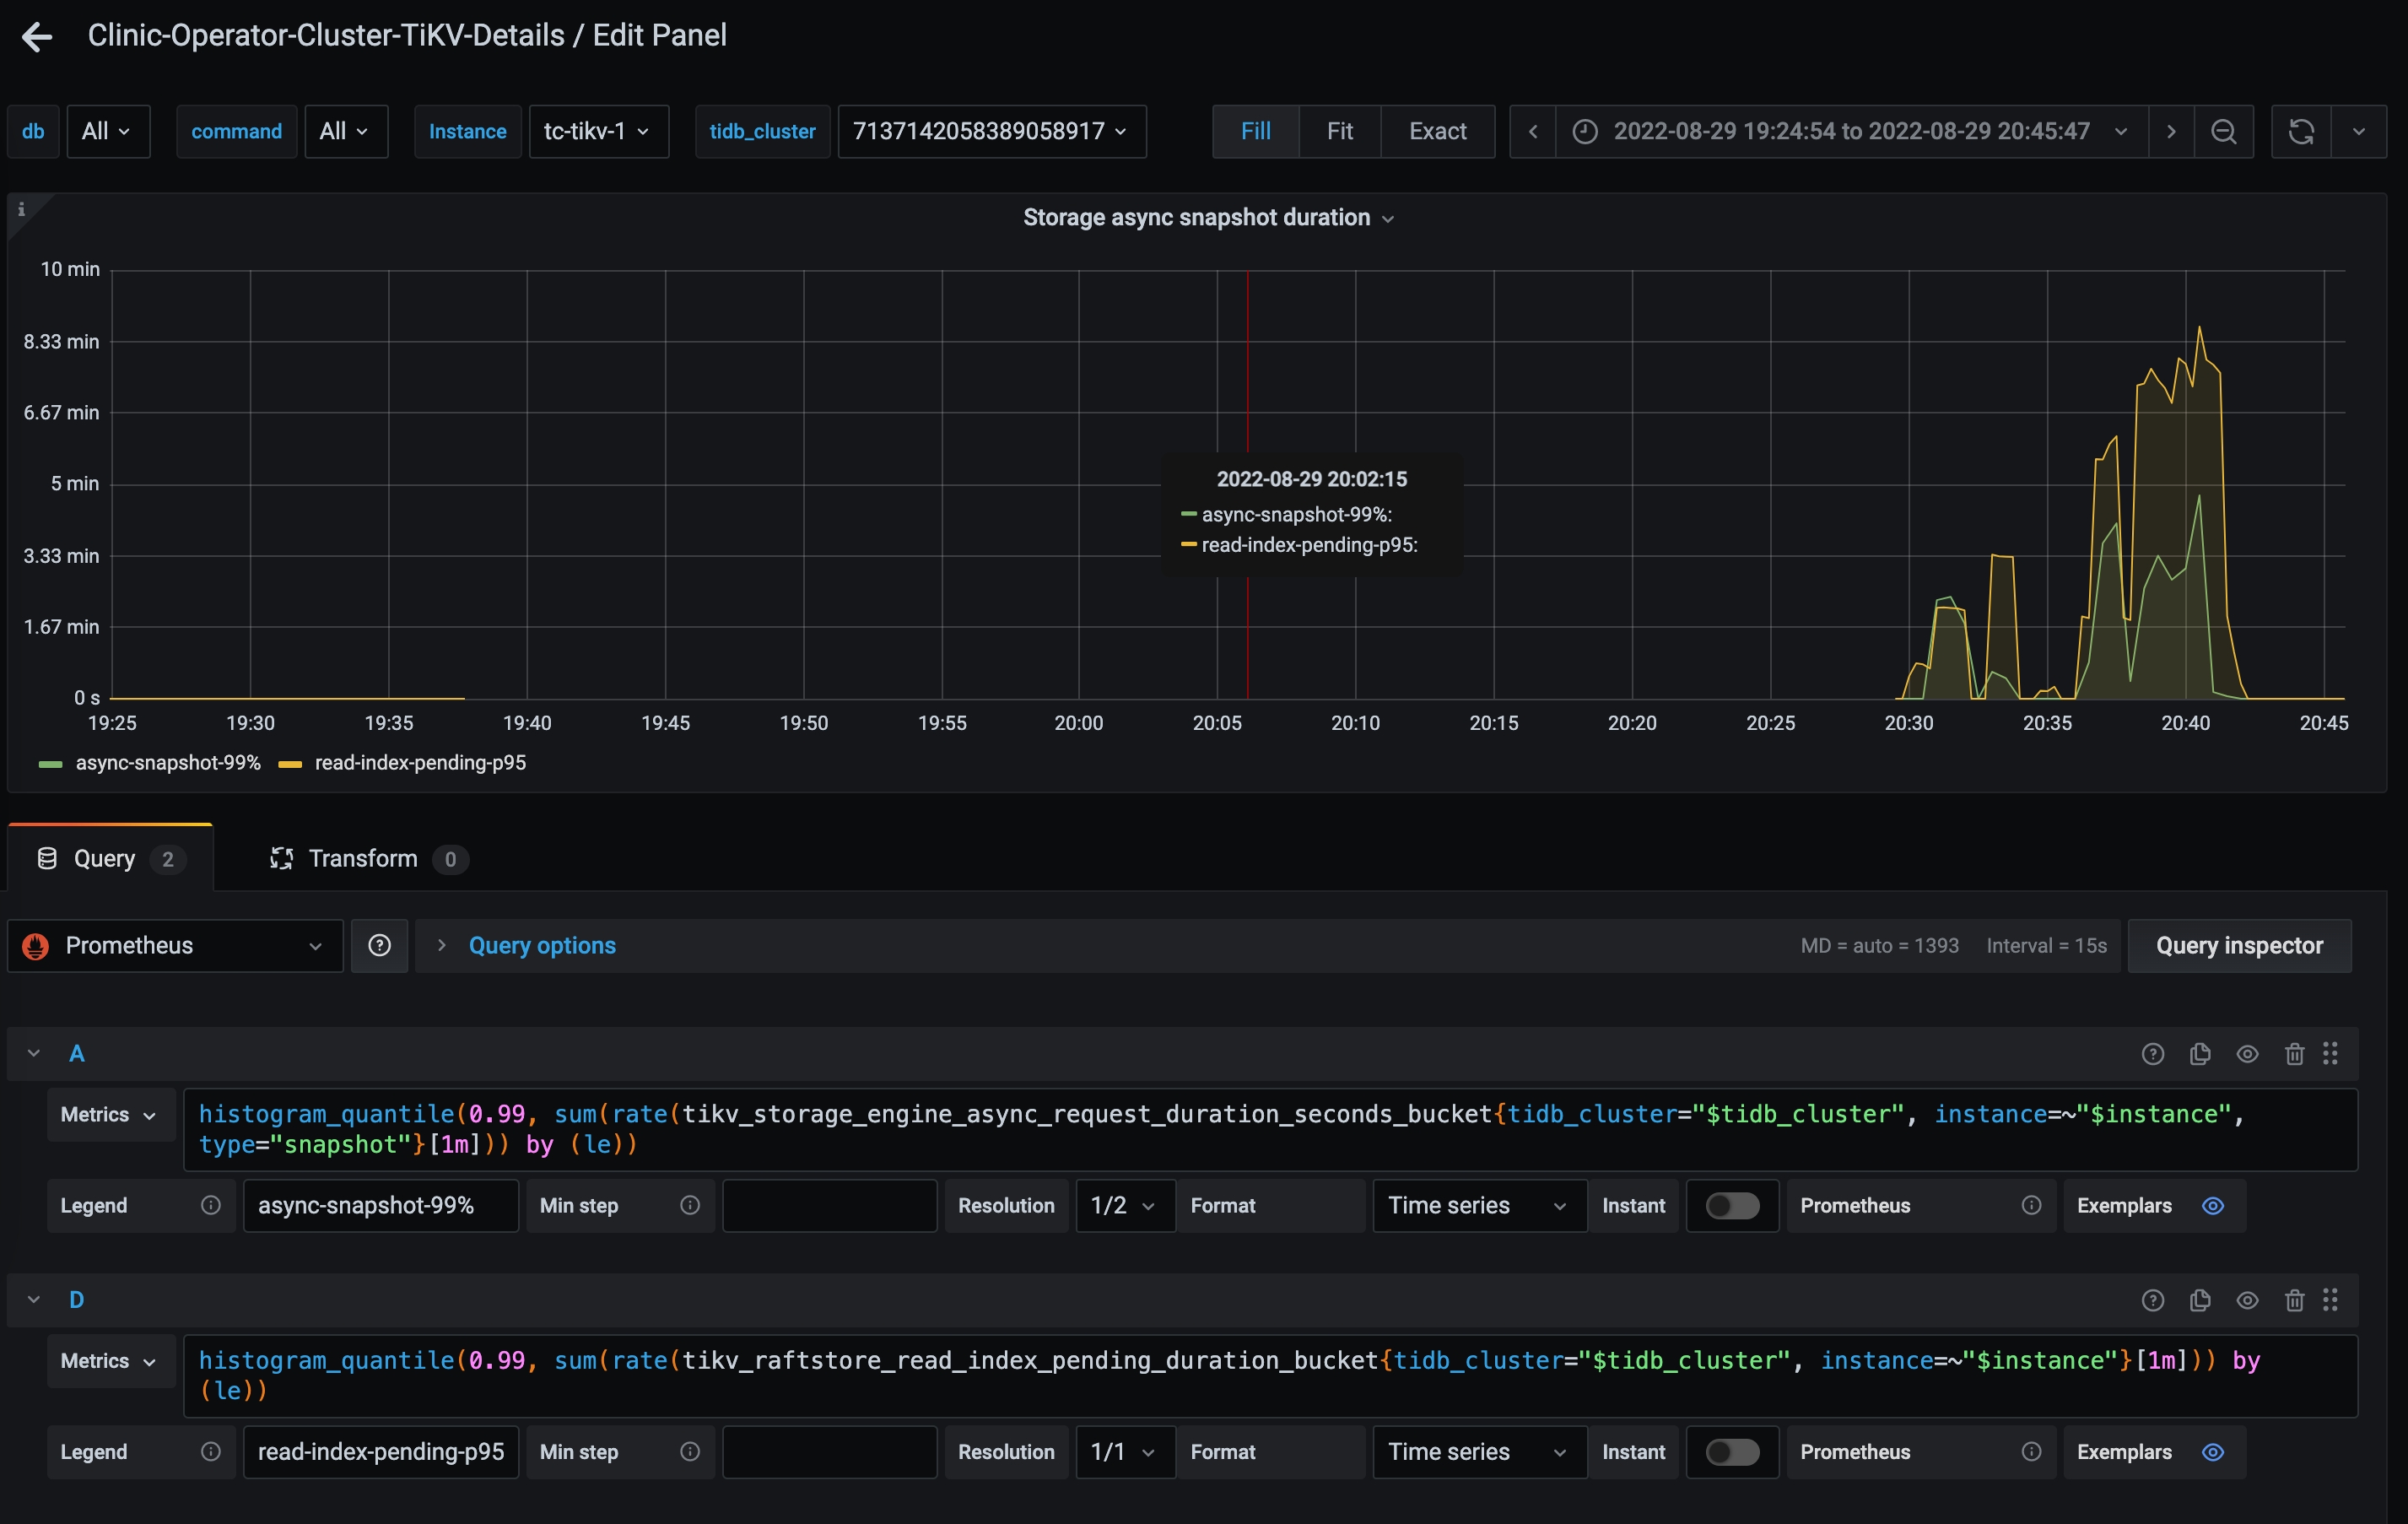Image resolution: width=2408 pixels, height=1524 pixels.
Task: Shift time range backward with left chevron
Action: tap(1531, 131)
